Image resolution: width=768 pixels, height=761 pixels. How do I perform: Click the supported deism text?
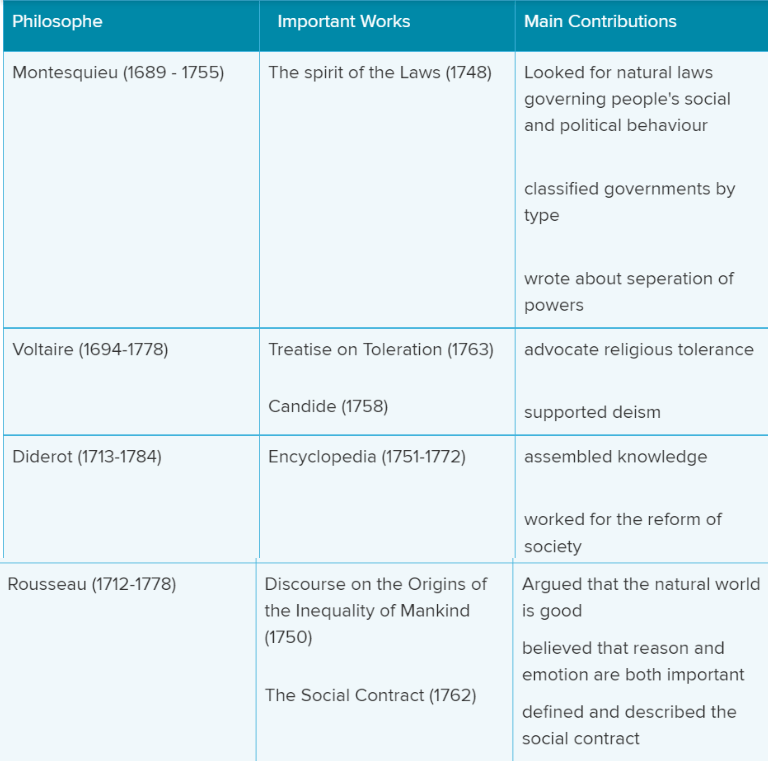click(592, 412)
